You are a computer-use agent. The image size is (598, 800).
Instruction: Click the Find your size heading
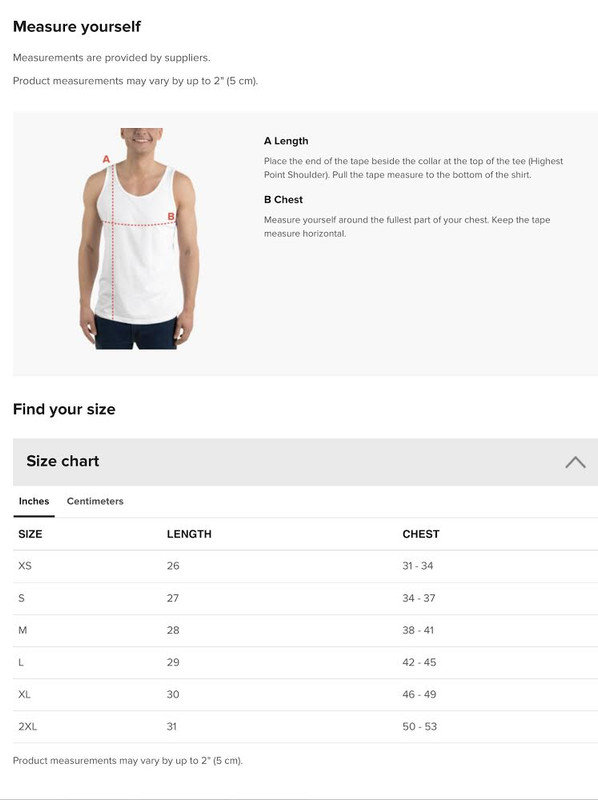[64, 409]
